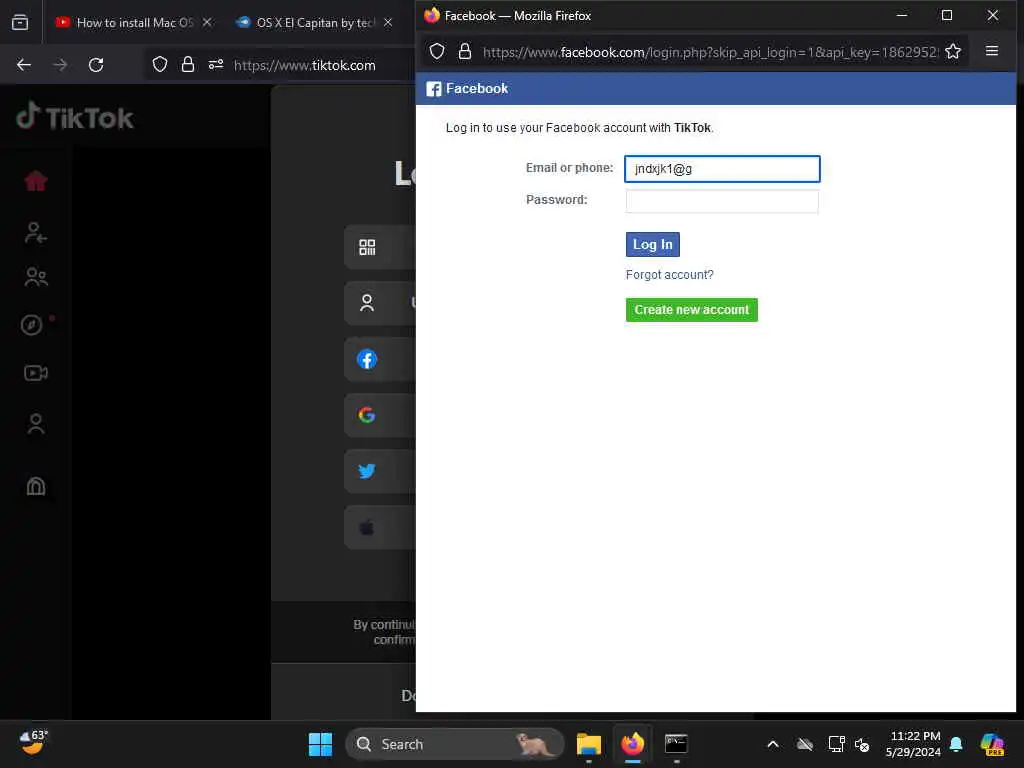
Task: Open the terminal taskbar icon
Action: click(x=676, y=744)
